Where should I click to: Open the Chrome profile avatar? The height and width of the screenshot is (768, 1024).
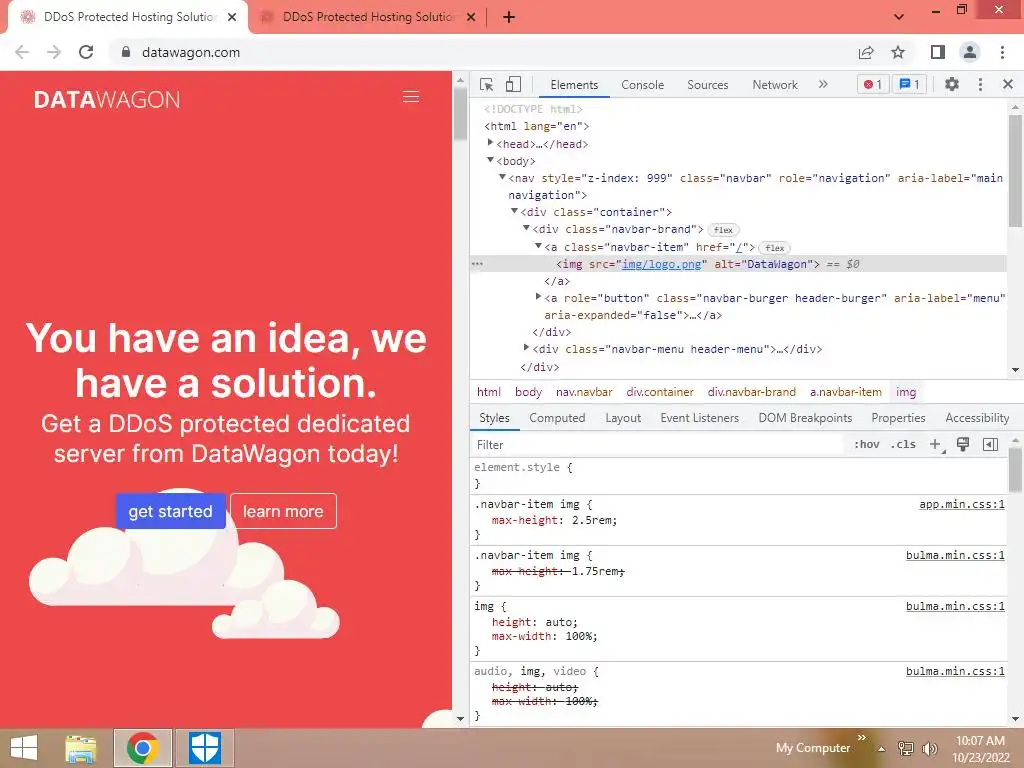[970, 52]
